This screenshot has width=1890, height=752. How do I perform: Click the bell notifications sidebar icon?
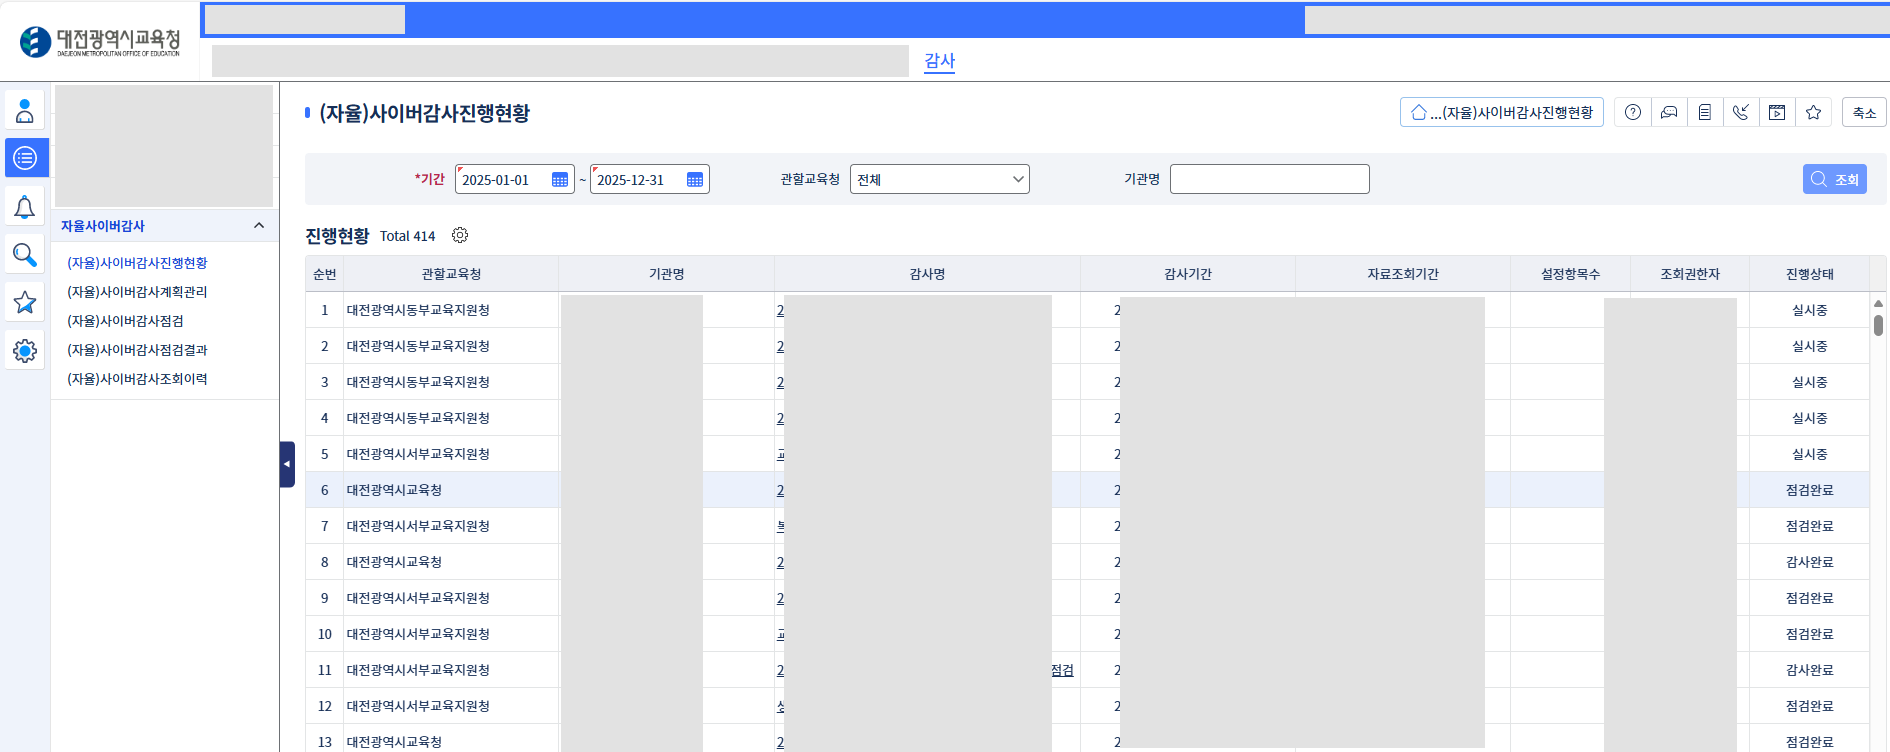click(25, 207)
